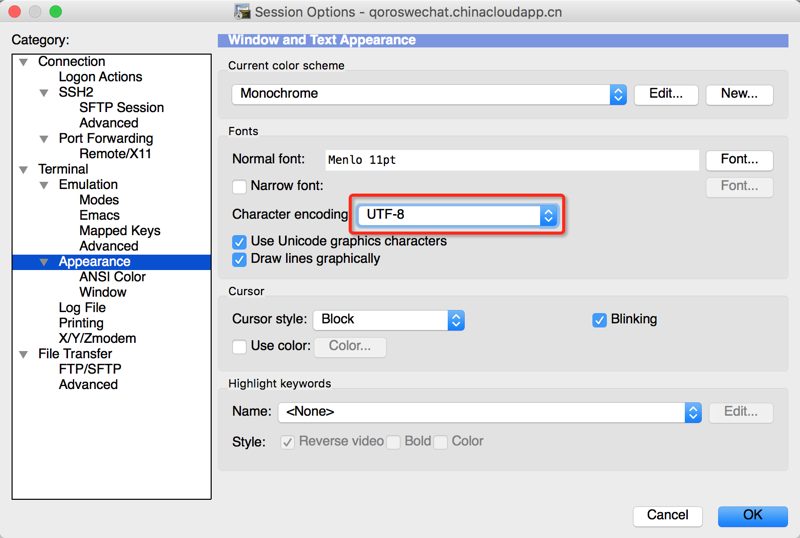Select SFTP Session in category tree
The image size is (800, 538).
pos(121,108)
